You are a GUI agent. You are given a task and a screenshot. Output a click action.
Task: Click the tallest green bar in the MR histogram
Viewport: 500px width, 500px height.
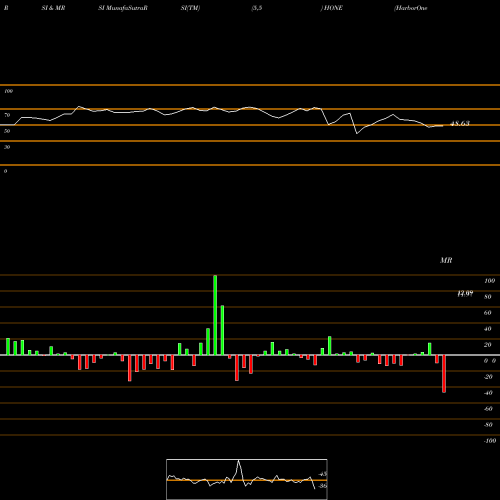(215, 315)
